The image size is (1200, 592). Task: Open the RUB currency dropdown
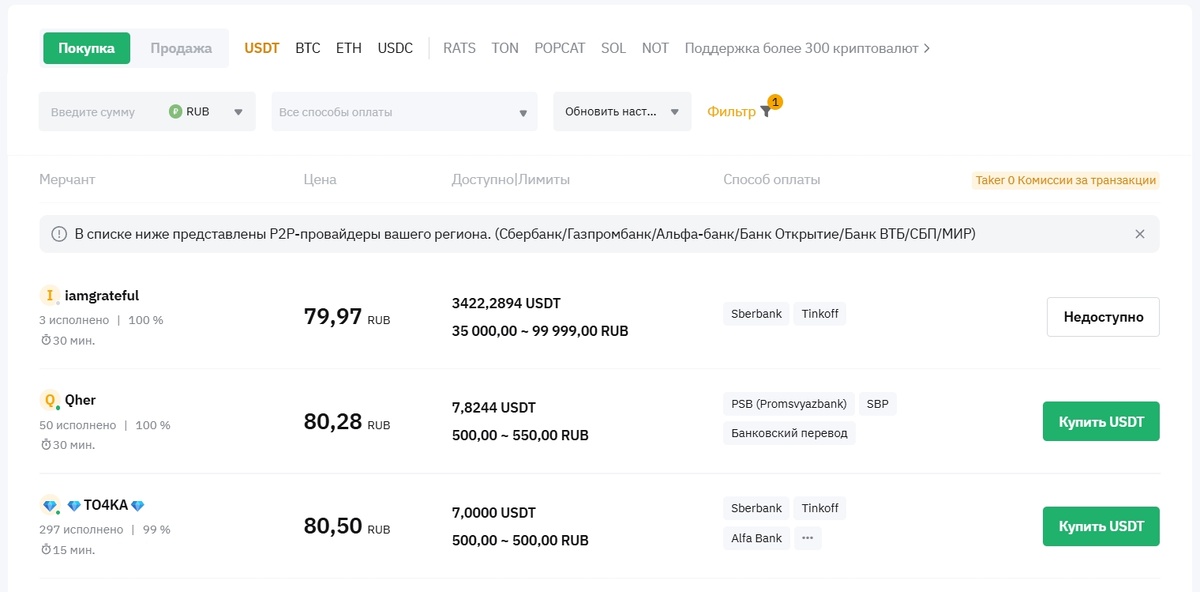click(238, 112)
